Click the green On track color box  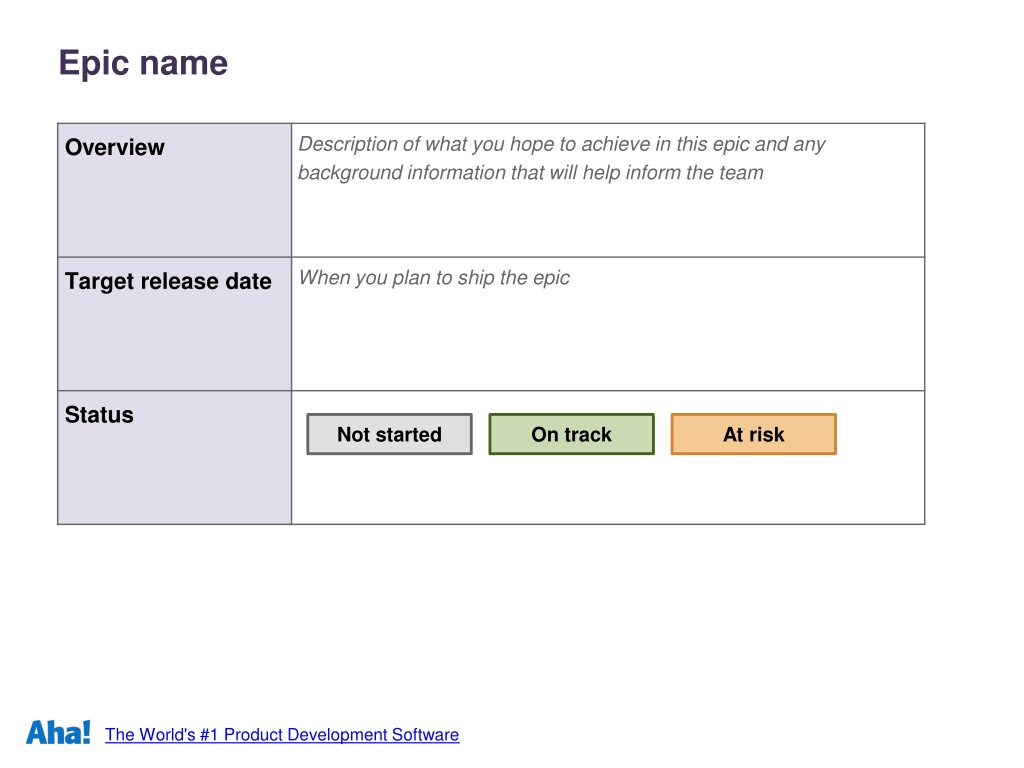571,434
